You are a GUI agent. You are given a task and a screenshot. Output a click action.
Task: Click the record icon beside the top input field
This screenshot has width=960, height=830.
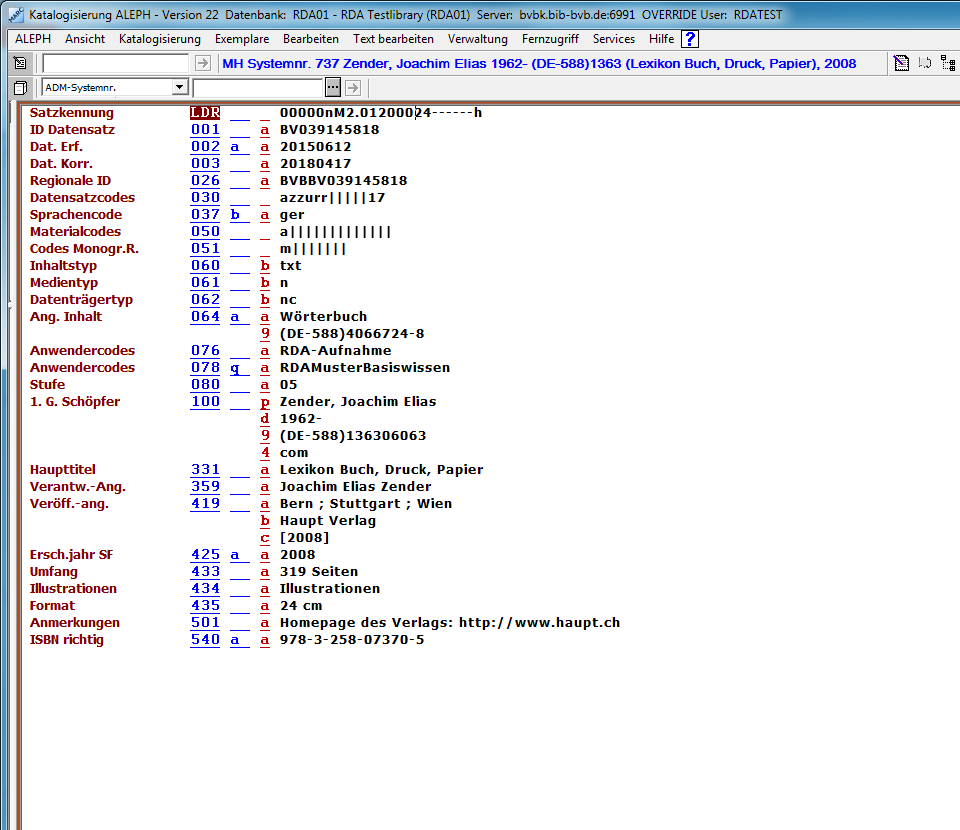(x=20, y=64)
